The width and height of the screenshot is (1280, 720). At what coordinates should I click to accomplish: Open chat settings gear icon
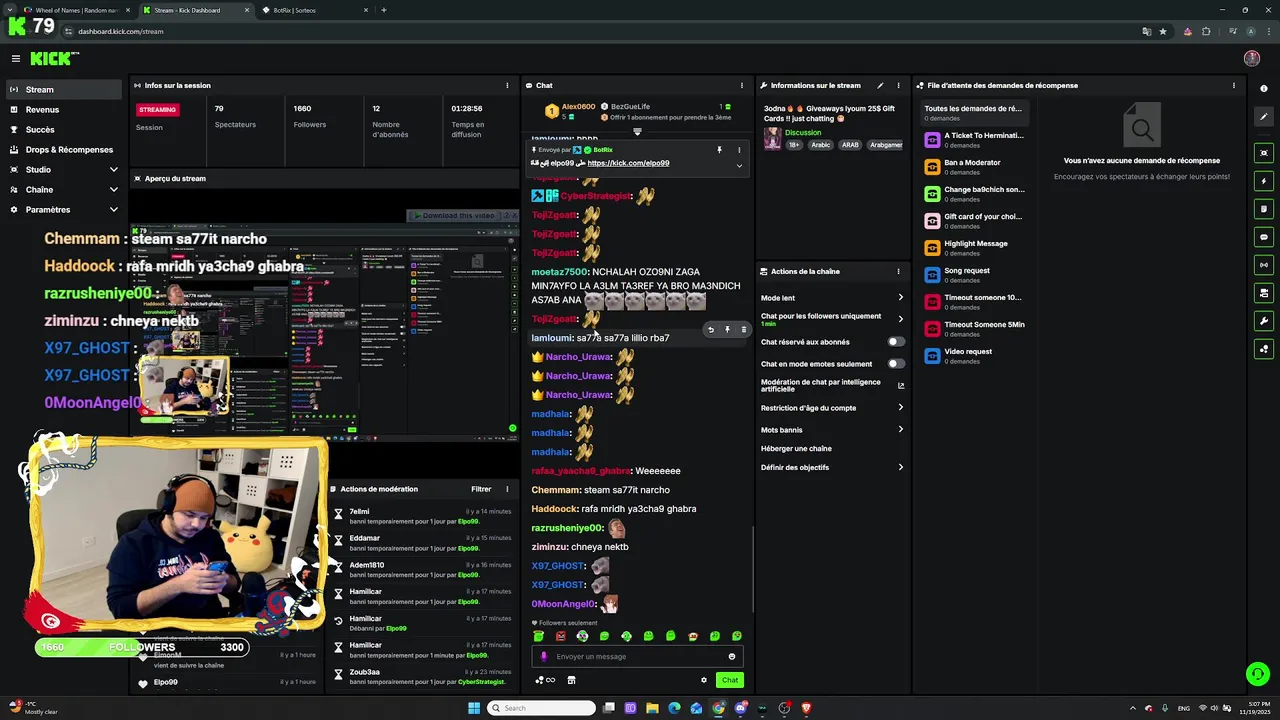coord(704,680)
